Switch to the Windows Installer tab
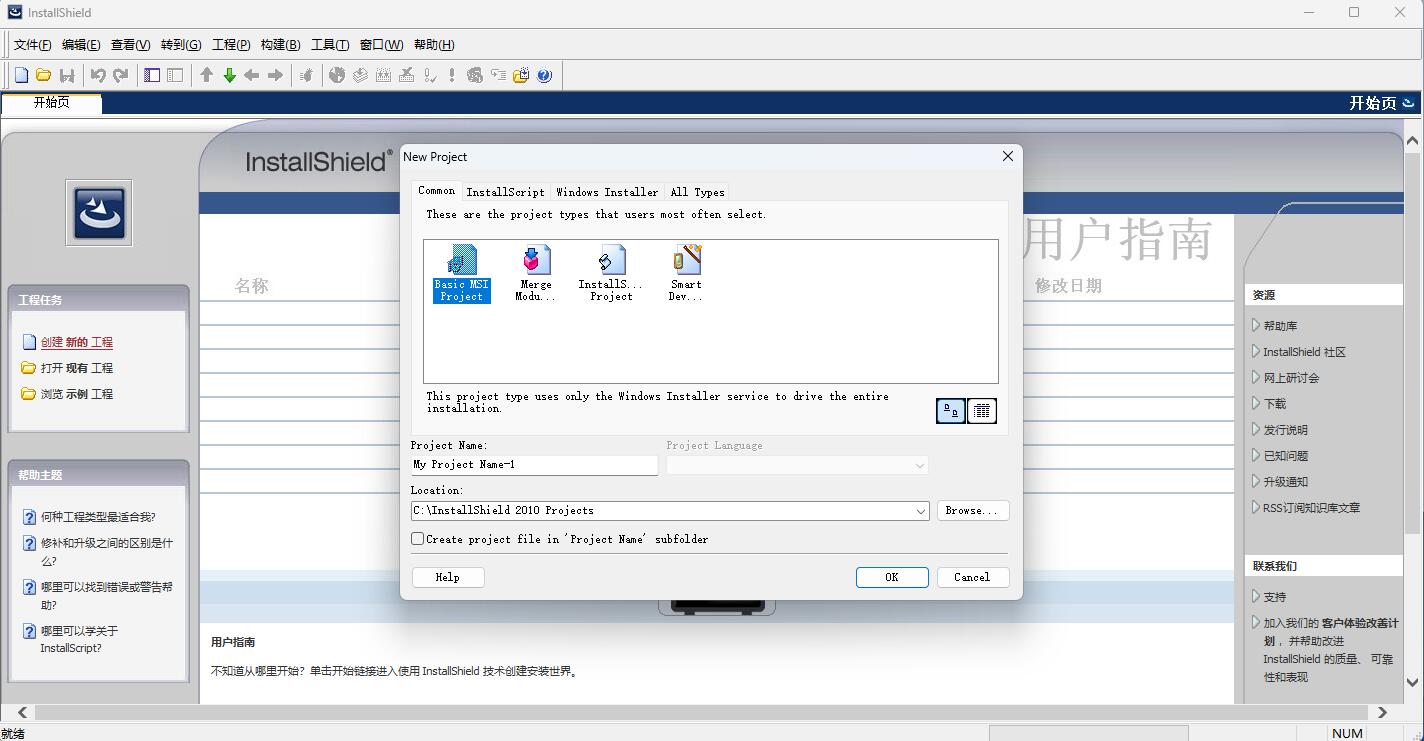 coord(607,192)
